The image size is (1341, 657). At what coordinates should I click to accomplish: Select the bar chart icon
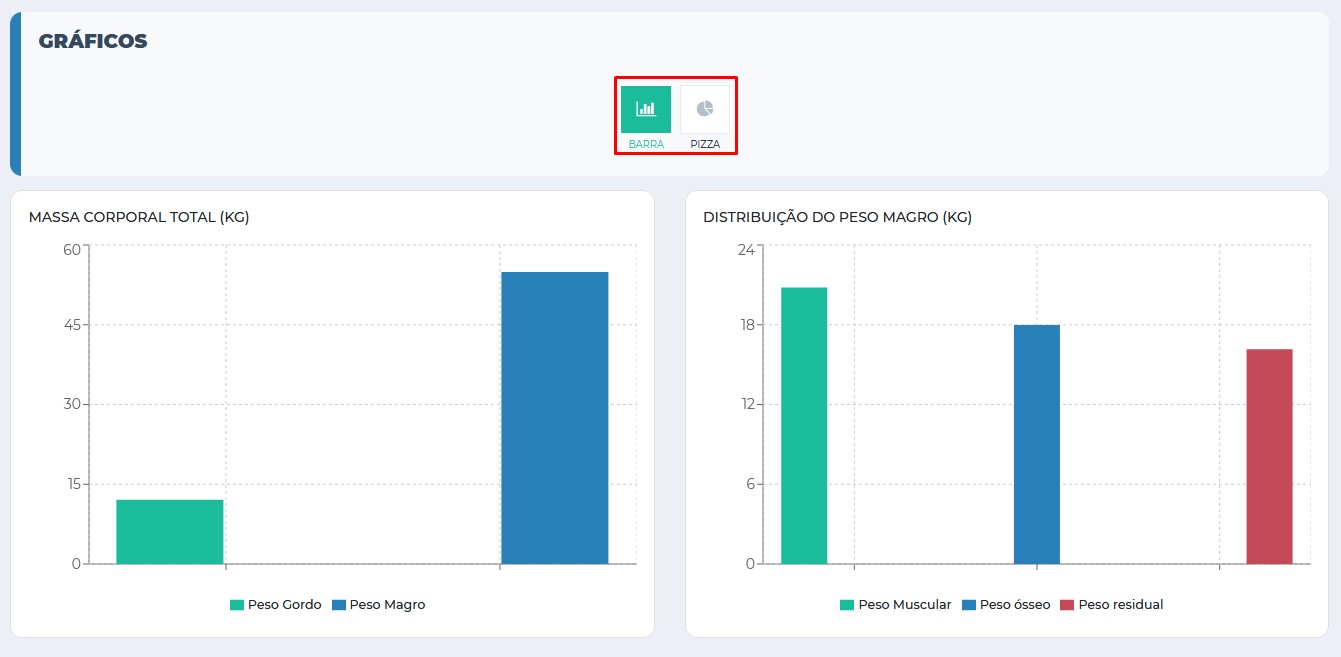point(645,109)
